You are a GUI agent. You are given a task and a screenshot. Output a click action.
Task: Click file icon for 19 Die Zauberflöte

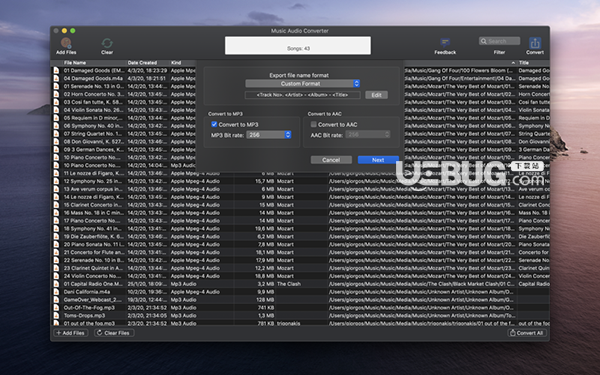(56, 236)
